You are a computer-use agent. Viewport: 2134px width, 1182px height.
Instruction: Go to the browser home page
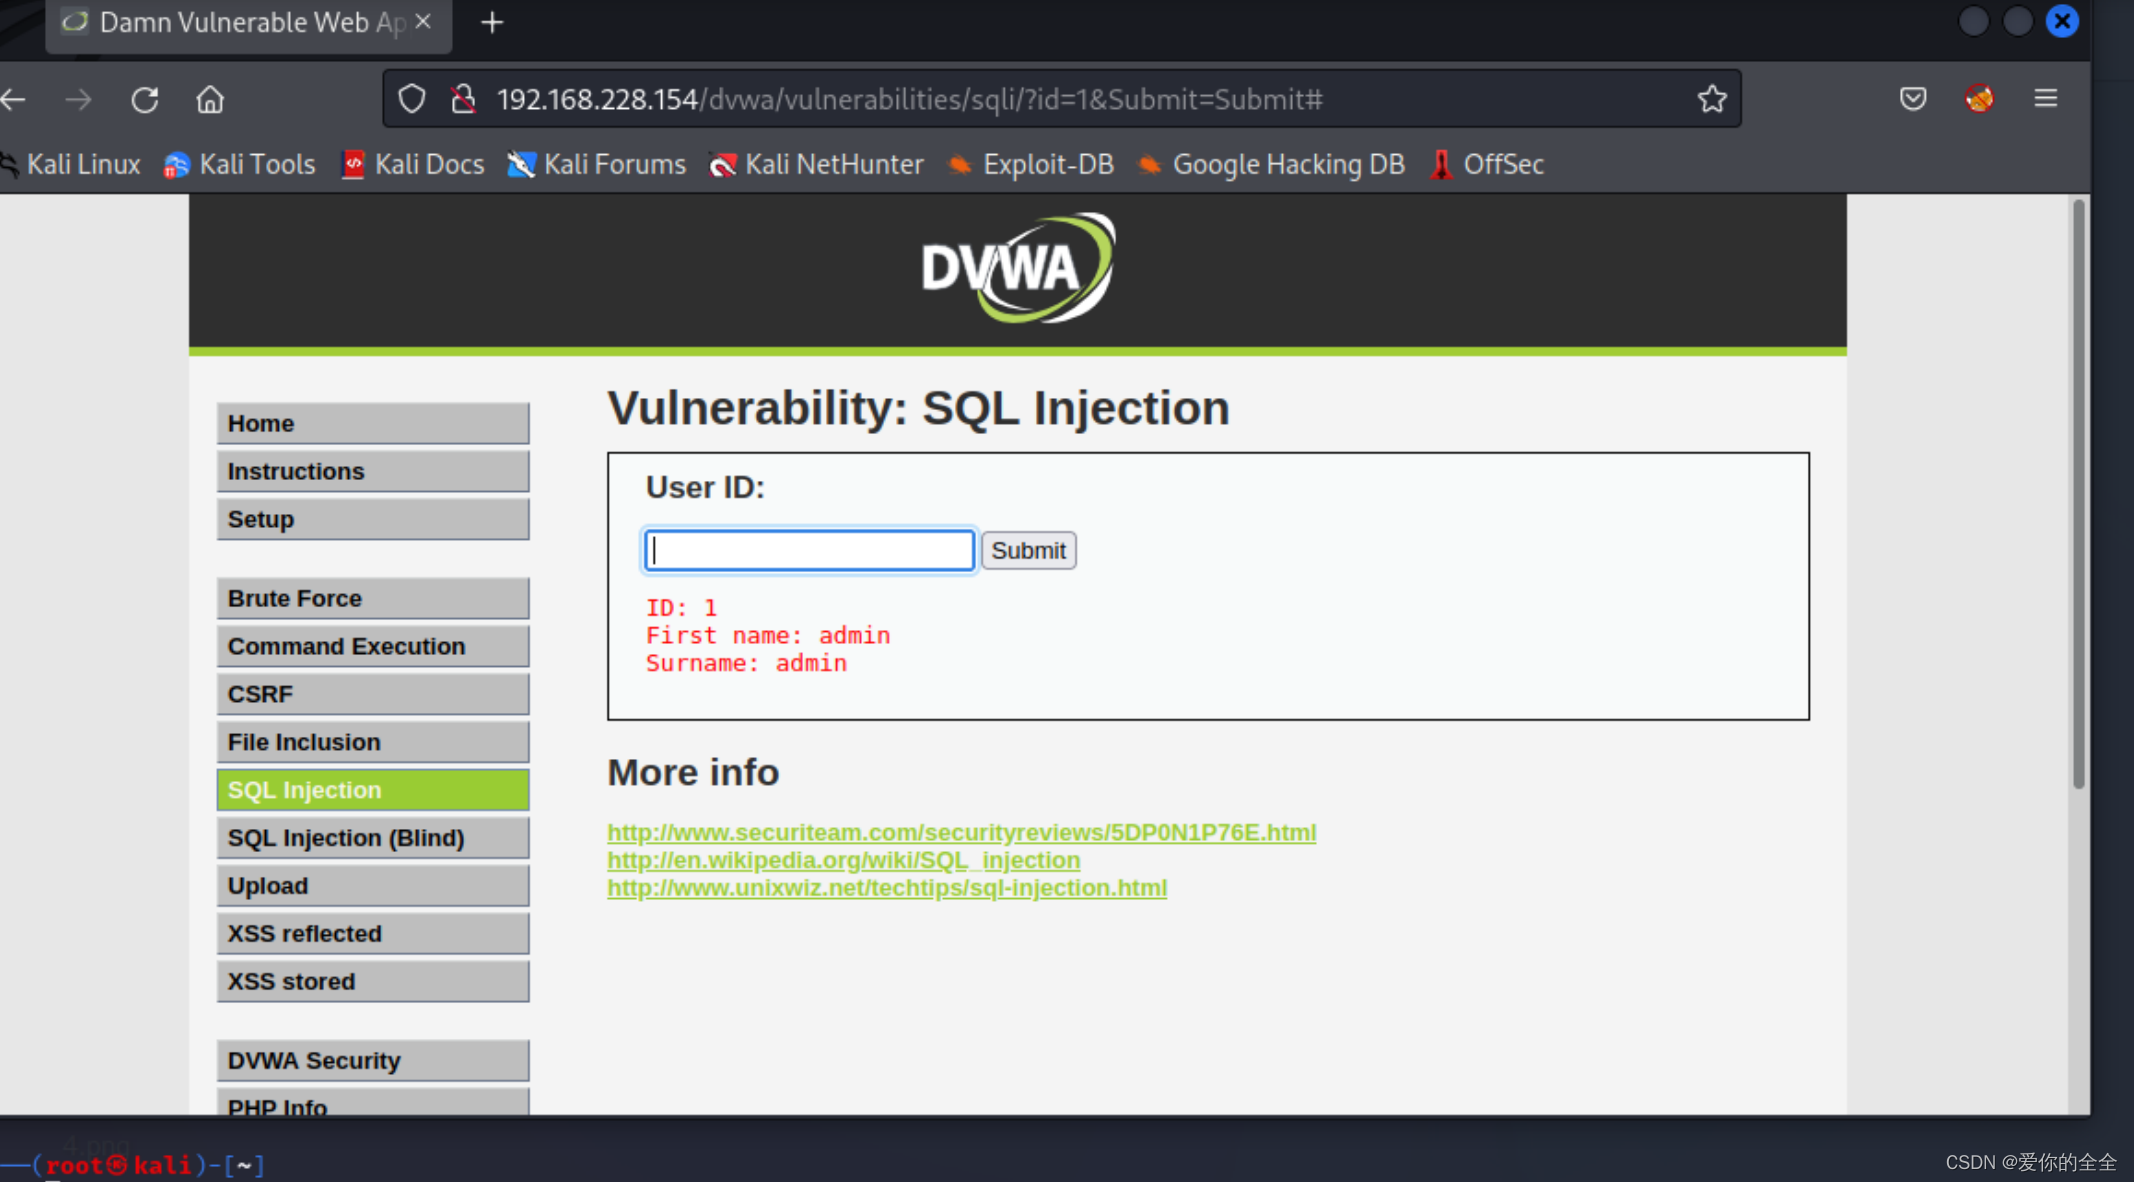210,99
